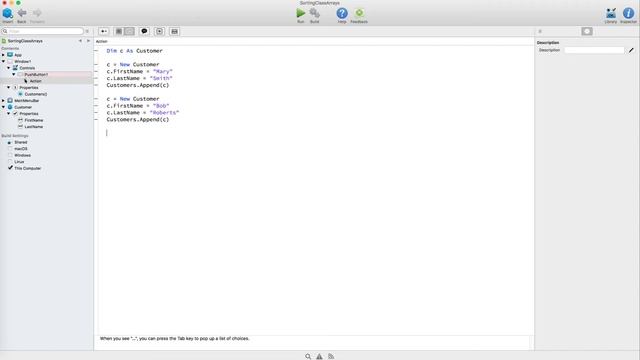Viewport: 640px width, 360px height.
Task: Select MainMenuBar in navigator
Action: tap(27, 100)
